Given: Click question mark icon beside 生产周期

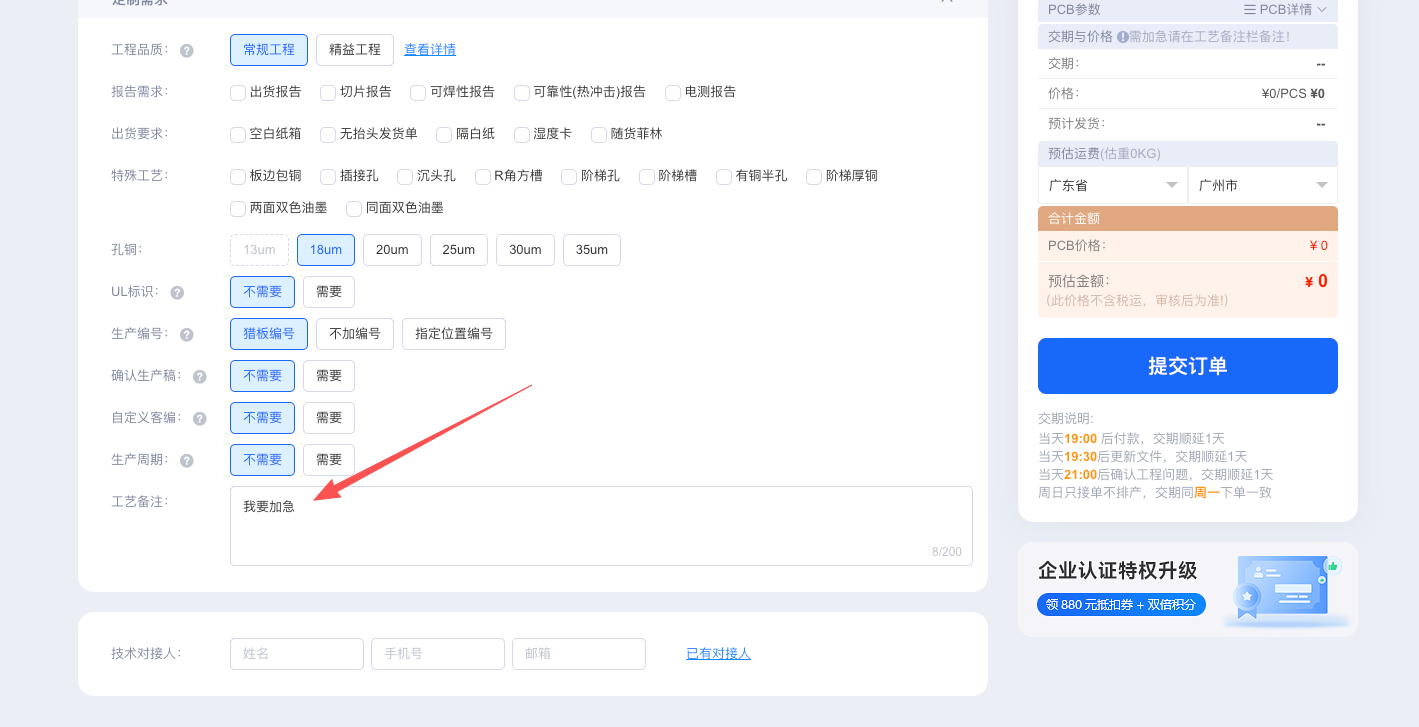Looking at the screenshot, I should point(187,461).
